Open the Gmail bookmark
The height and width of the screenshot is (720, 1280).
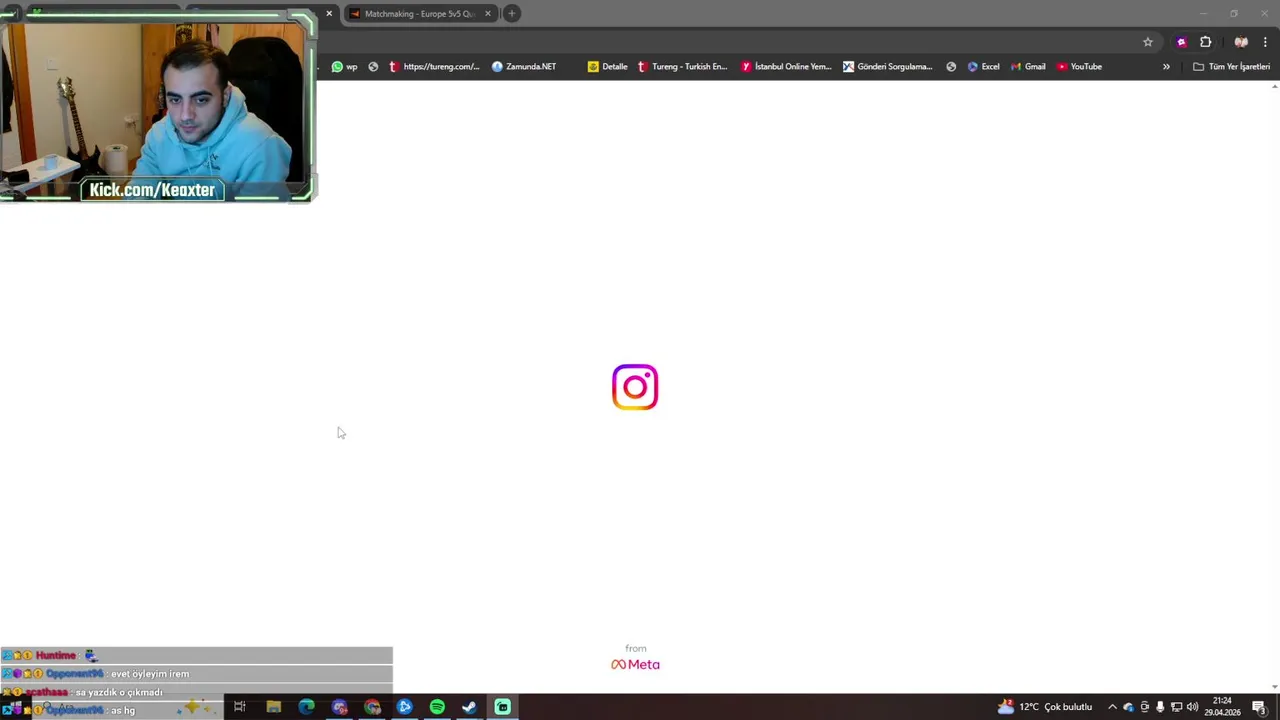tap(1028, 67)
